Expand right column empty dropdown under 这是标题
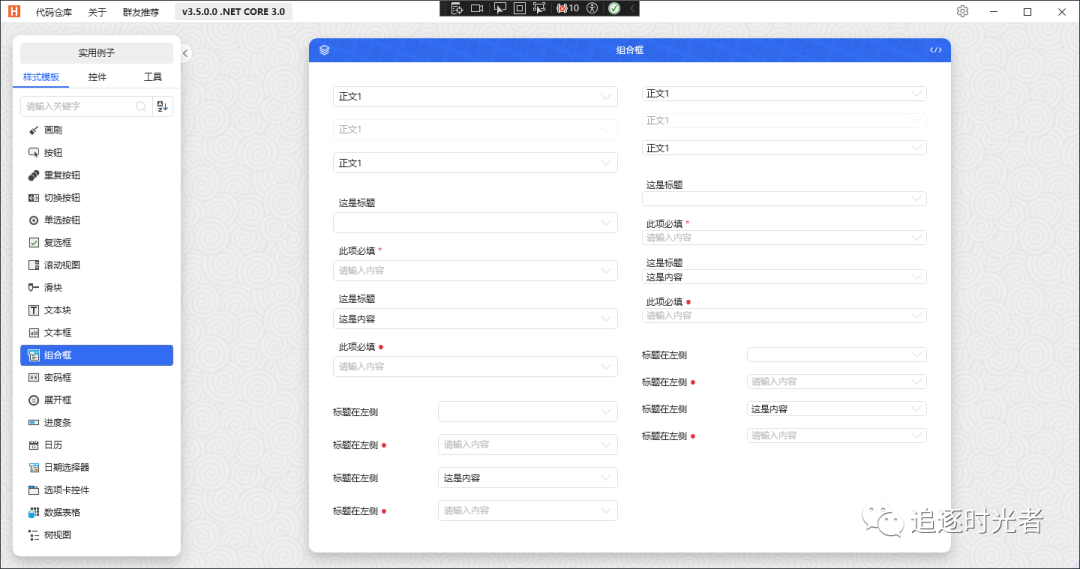 tap(784, 199)
